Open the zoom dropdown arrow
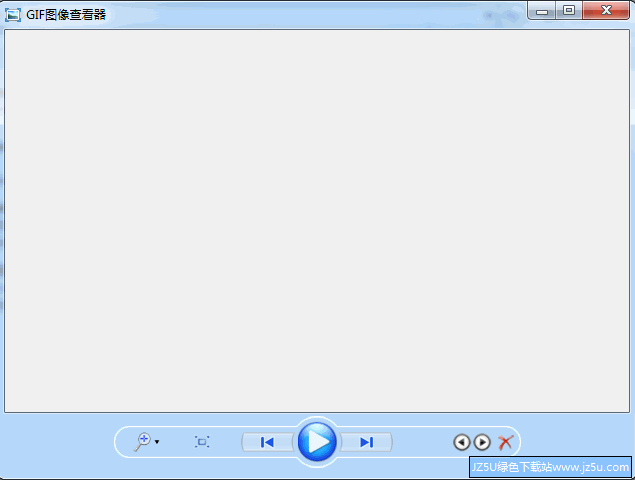Screen dimensions: 635x481 157,442
